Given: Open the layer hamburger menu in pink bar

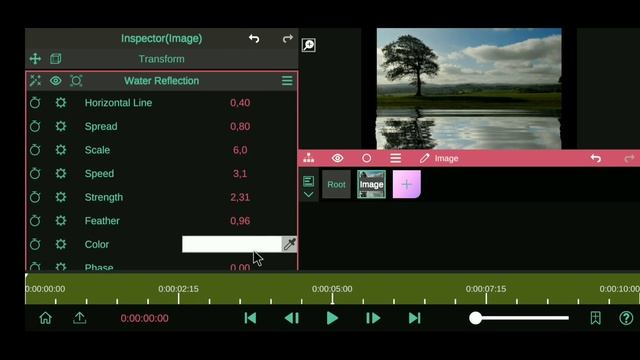Looking at the screenshot, I should pyautogui.click(x=396, y=158).
